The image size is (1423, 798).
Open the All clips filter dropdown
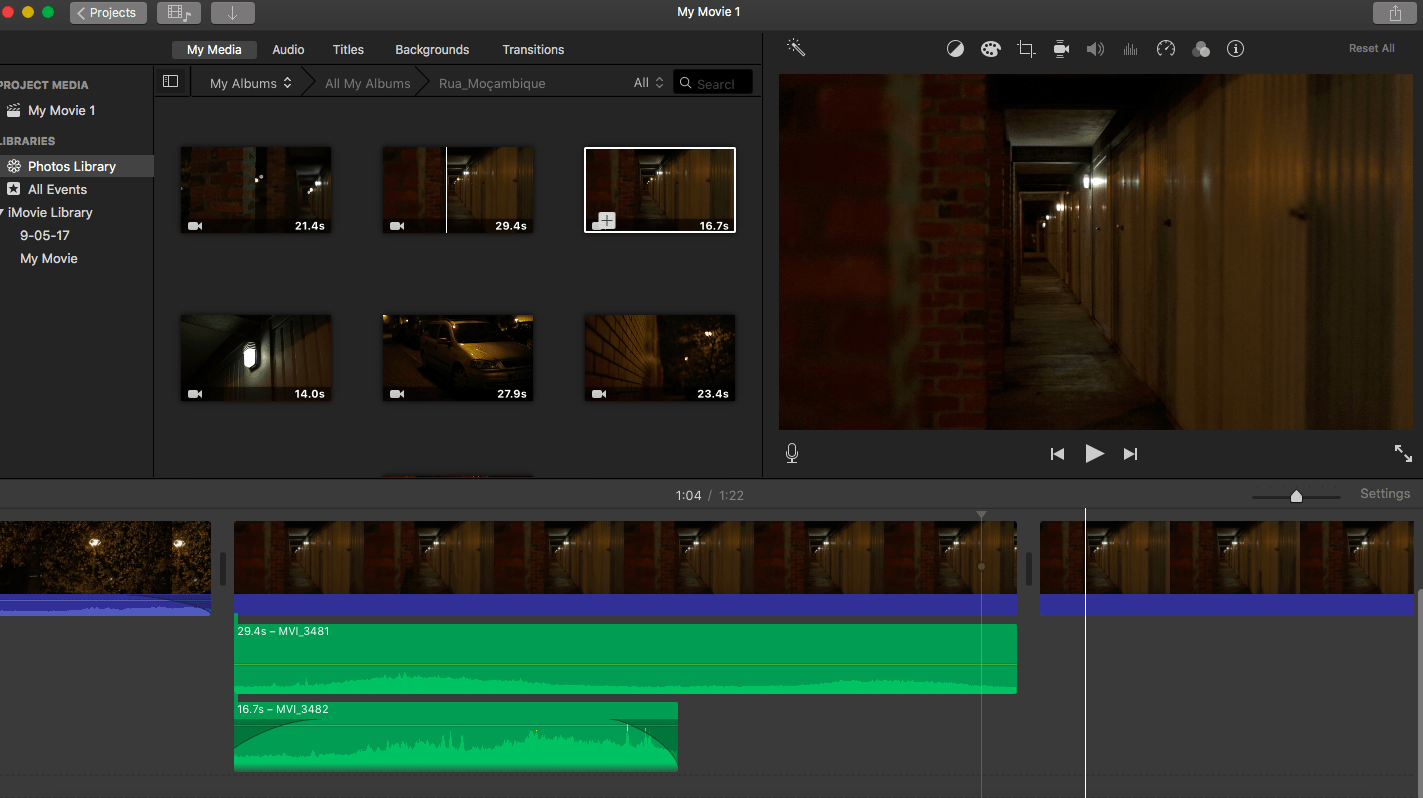click(648, 83)
